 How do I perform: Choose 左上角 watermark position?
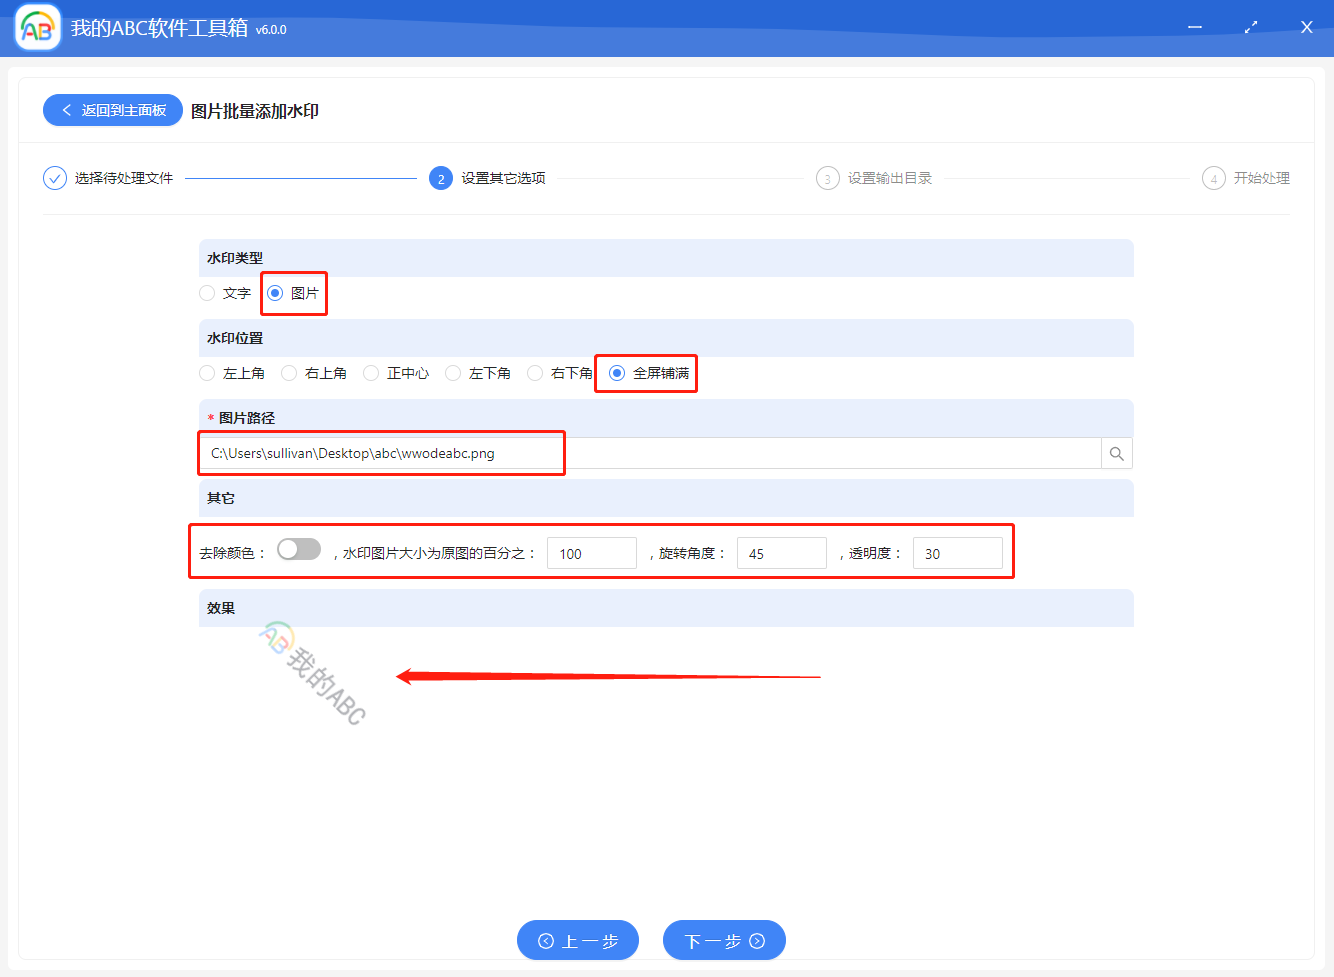tap(207, 373)
